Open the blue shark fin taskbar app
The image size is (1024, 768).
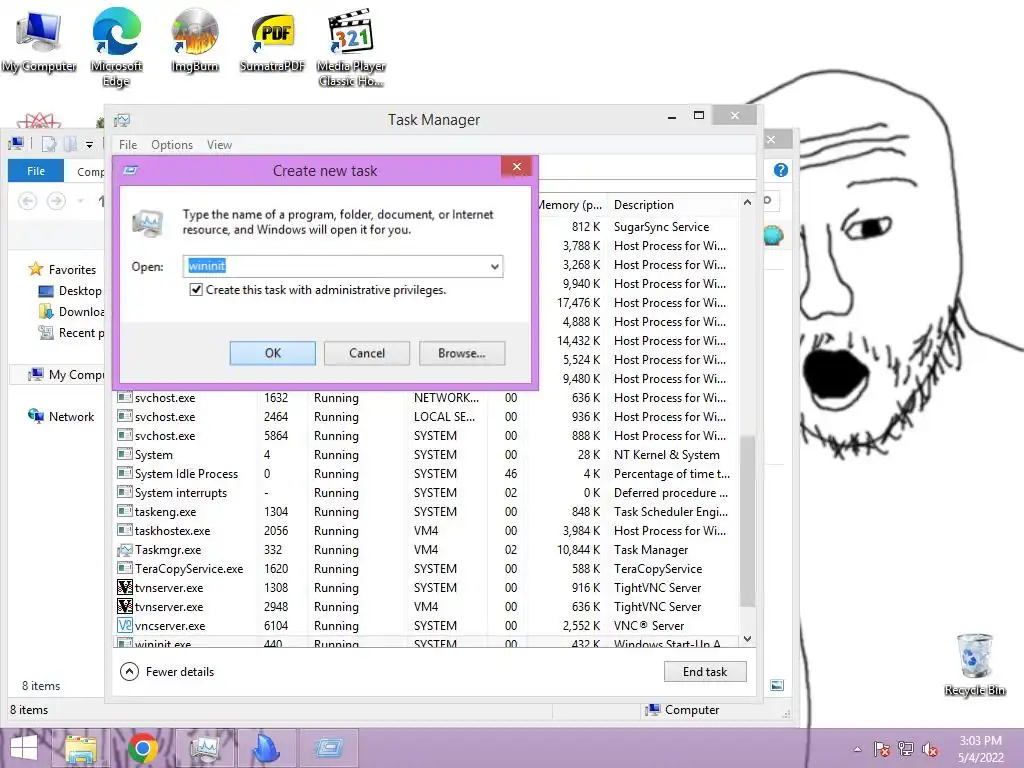tap(266, 748)
